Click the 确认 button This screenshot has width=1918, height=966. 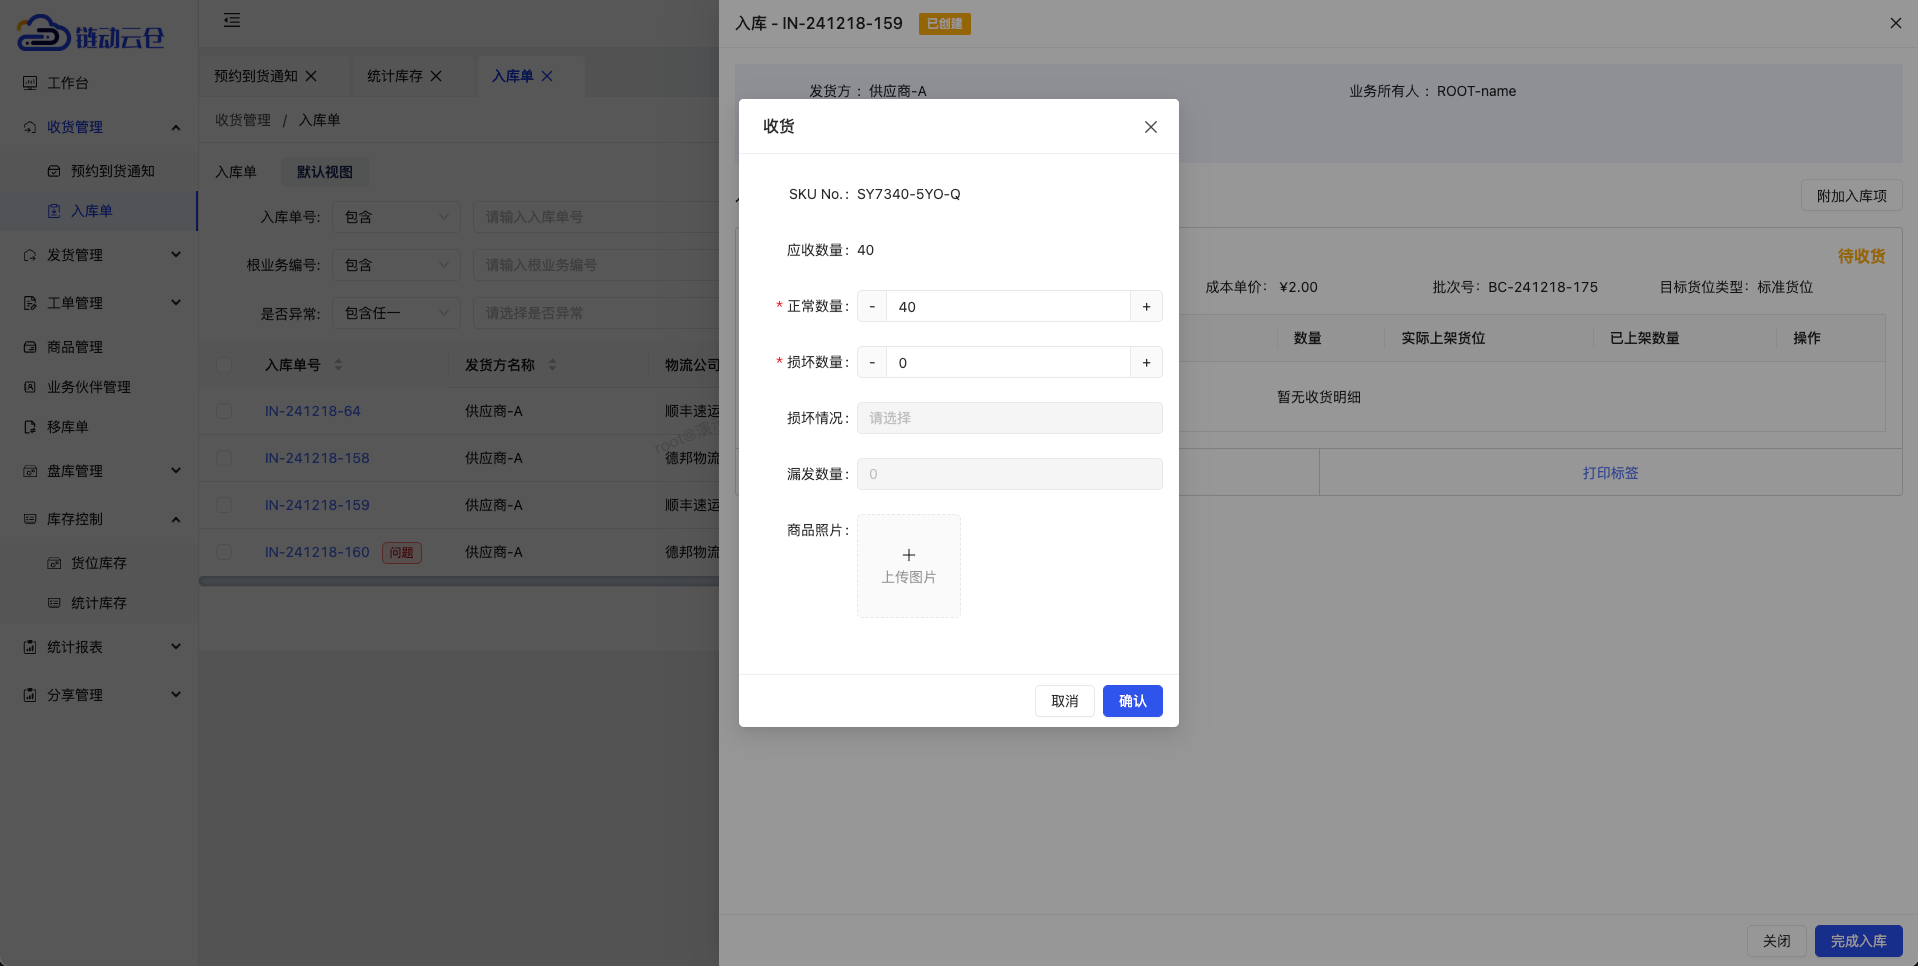coord(1132,701)
